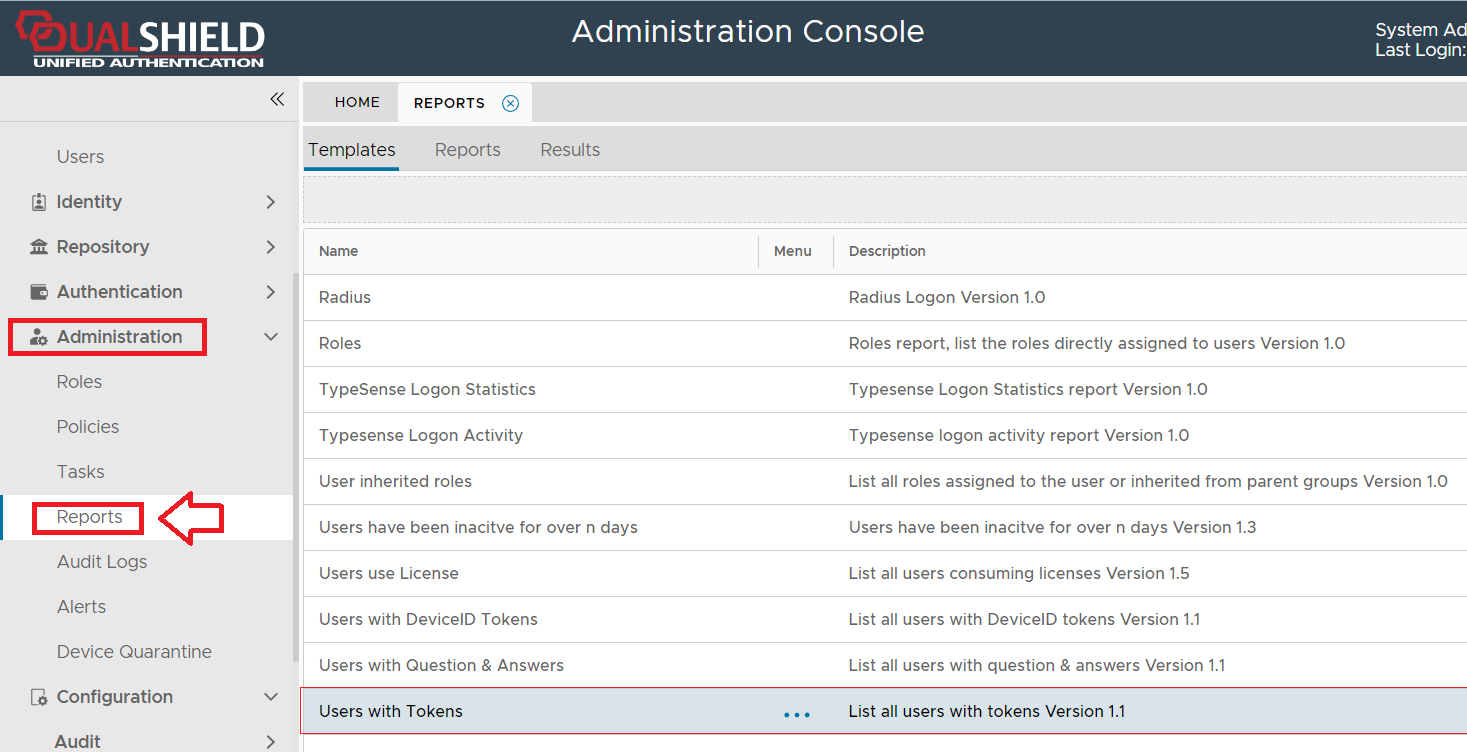The width and height of the screenshot is (1467, 752).
Task: Select the Users use License template row
Action: pos(388,573)
